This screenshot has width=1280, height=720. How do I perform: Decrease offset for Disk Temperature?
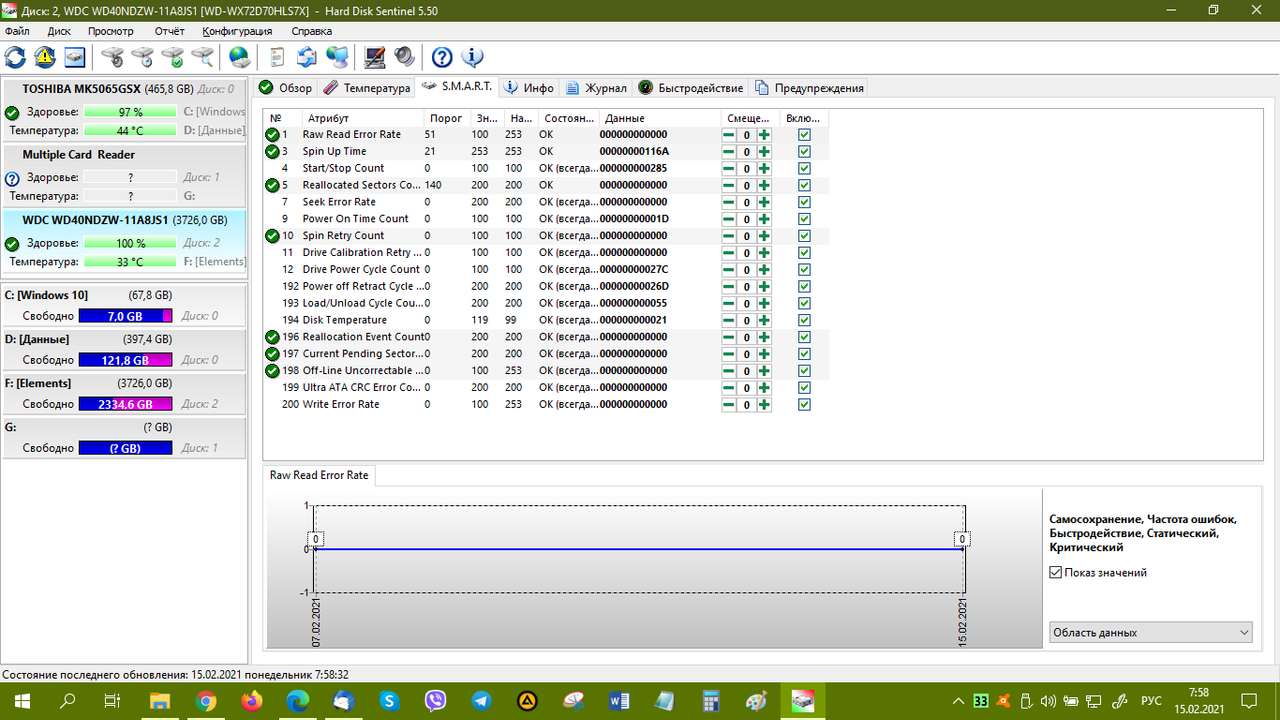pos(728,321)
